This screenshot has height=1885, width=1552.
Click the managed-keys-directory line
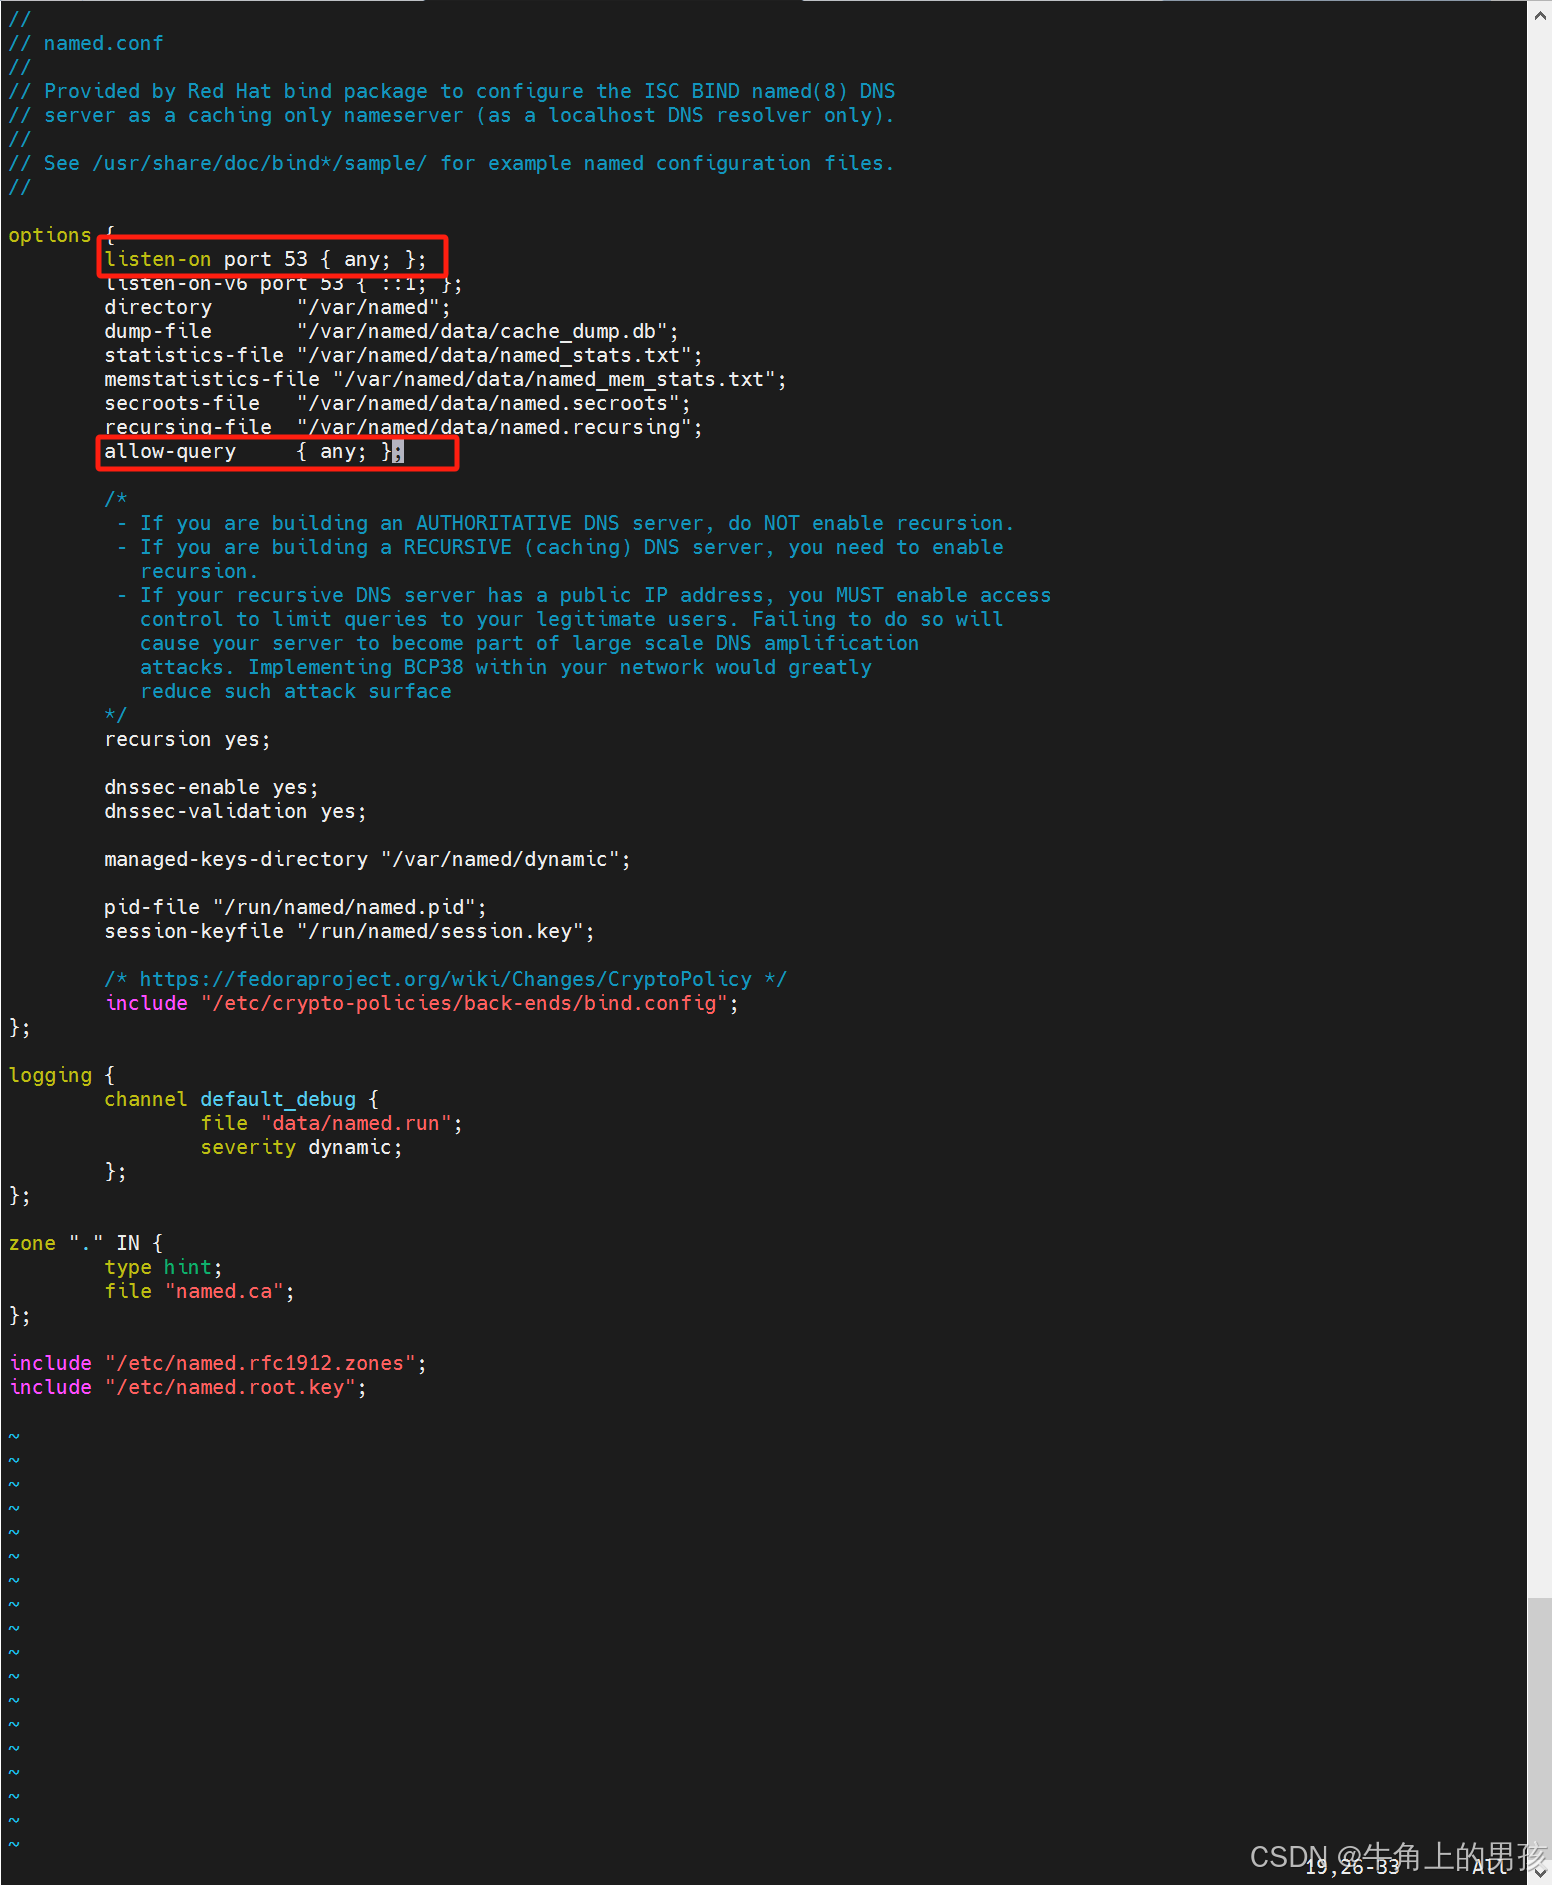(367, 859)
